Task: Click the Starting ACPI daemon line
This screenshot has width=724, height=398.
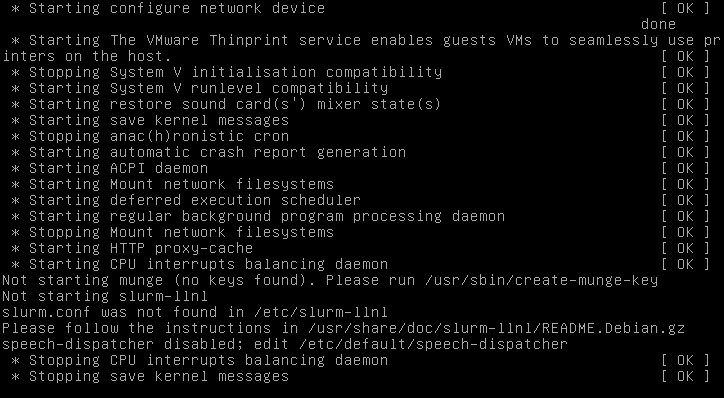Action: tap(109, 168)
